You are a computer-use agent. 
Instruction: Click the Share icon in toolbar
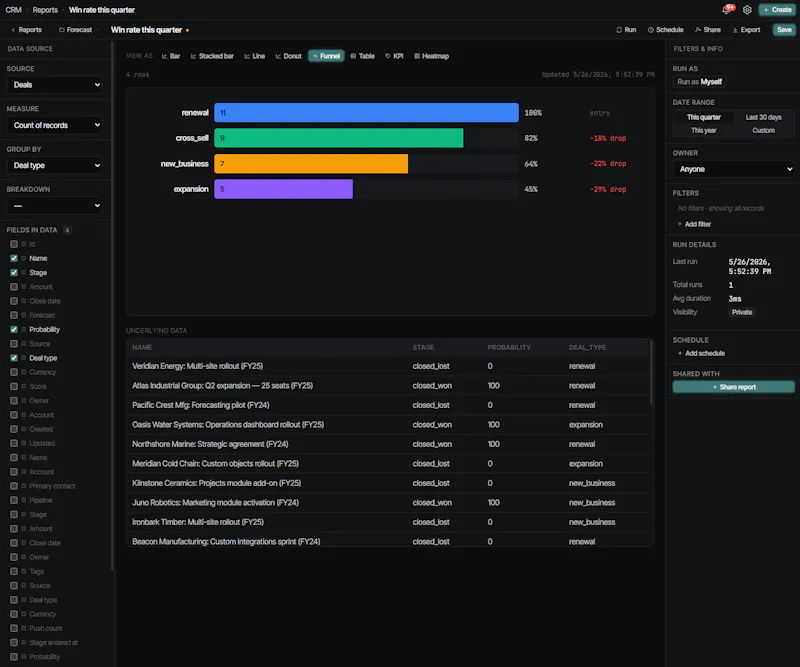tap(698, 30)
